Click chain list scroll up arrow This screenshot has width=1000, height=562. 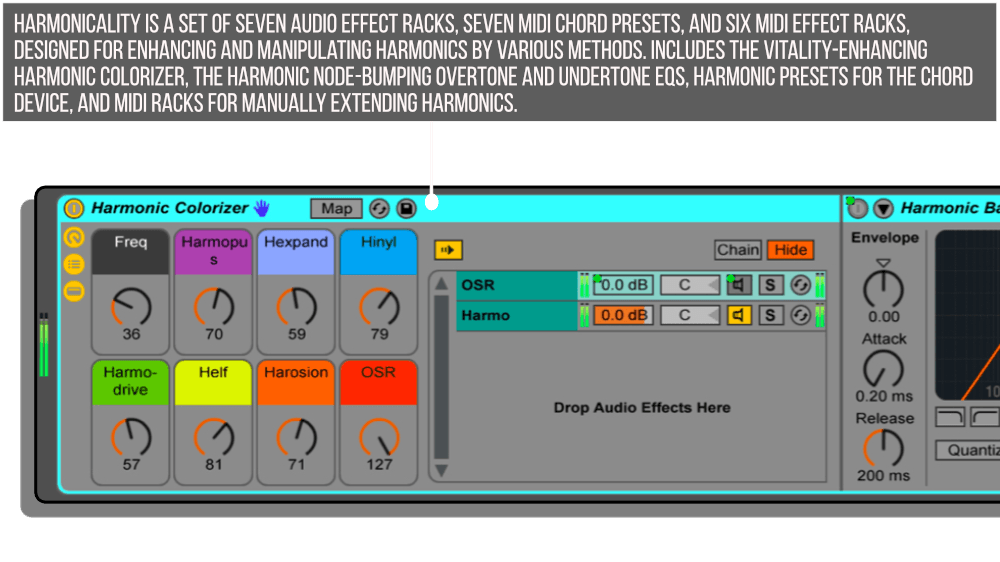point(441,284)
